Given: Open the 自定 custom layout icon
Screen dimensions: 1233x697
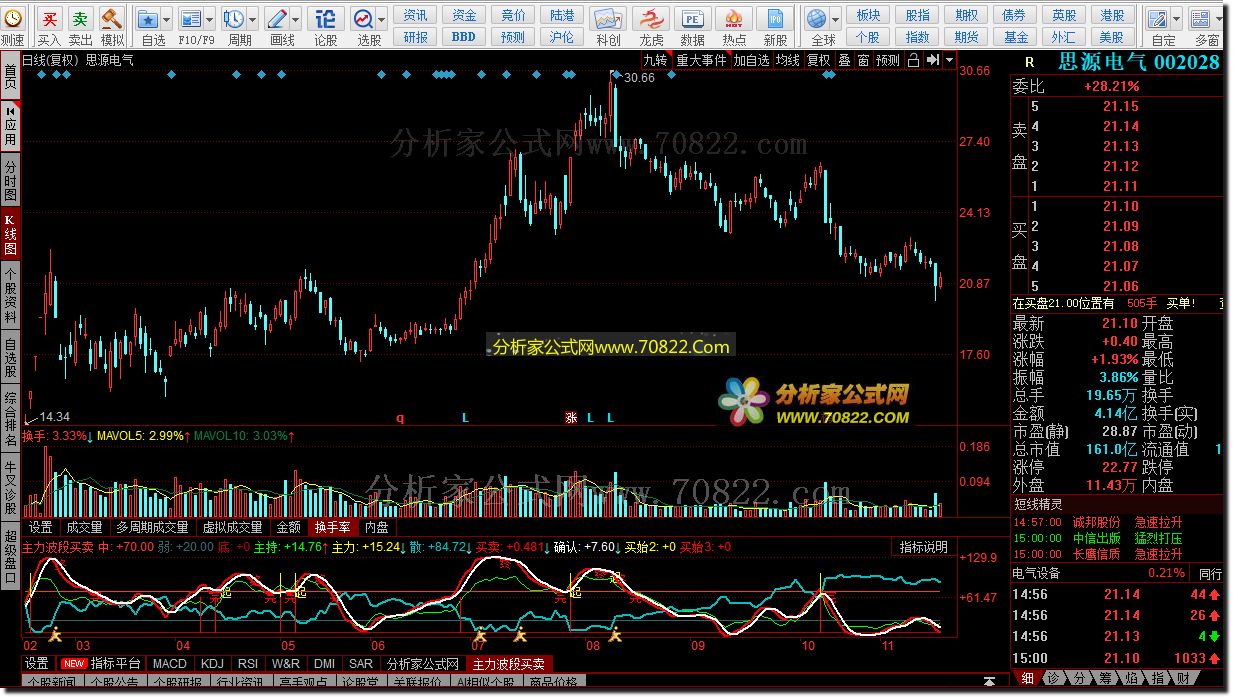Looking at the screenshot, I should 1157,18.
